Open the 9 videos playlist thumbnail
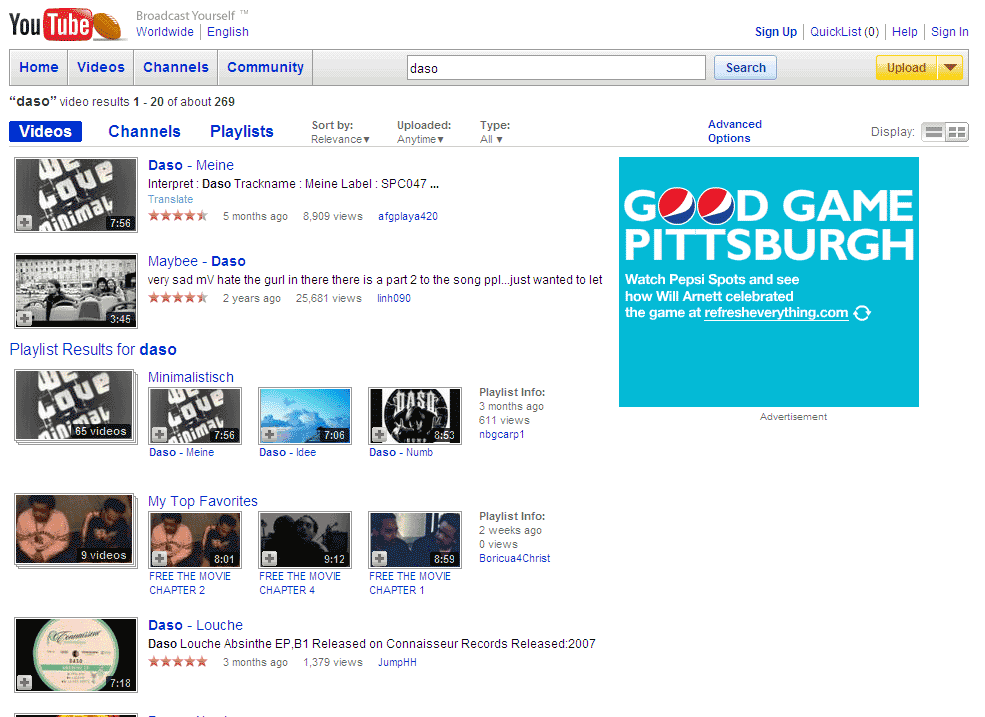This screenshot has height=717, width=985. [x=75, y=530]
